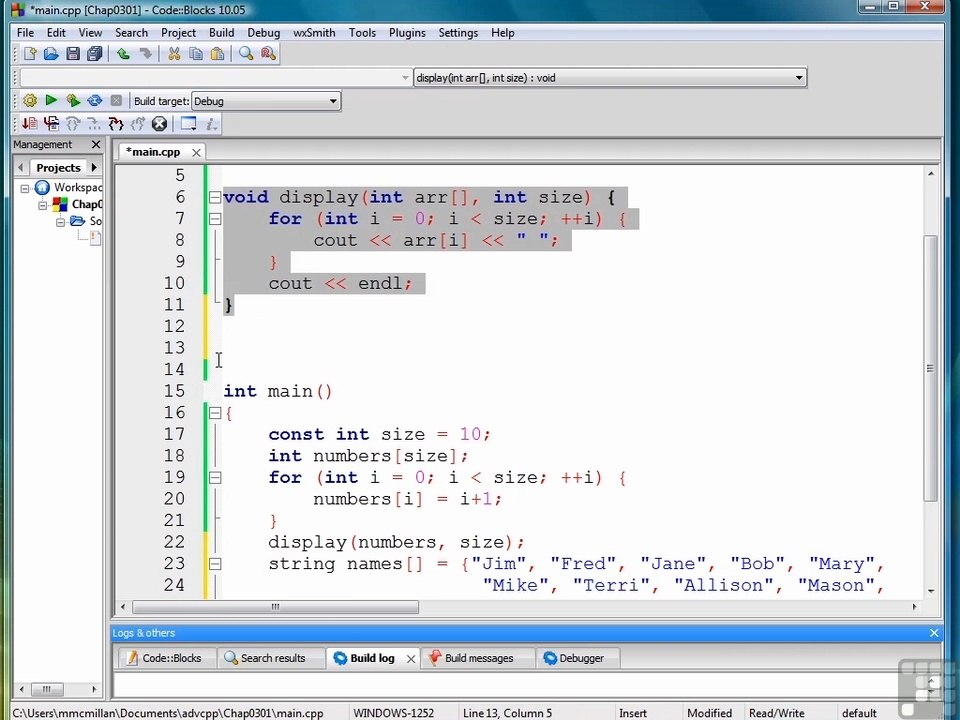Open a file with the folder icon
The width and height of the screenshot is (960, 720).
pyautogui.click(x=51, y=54)
